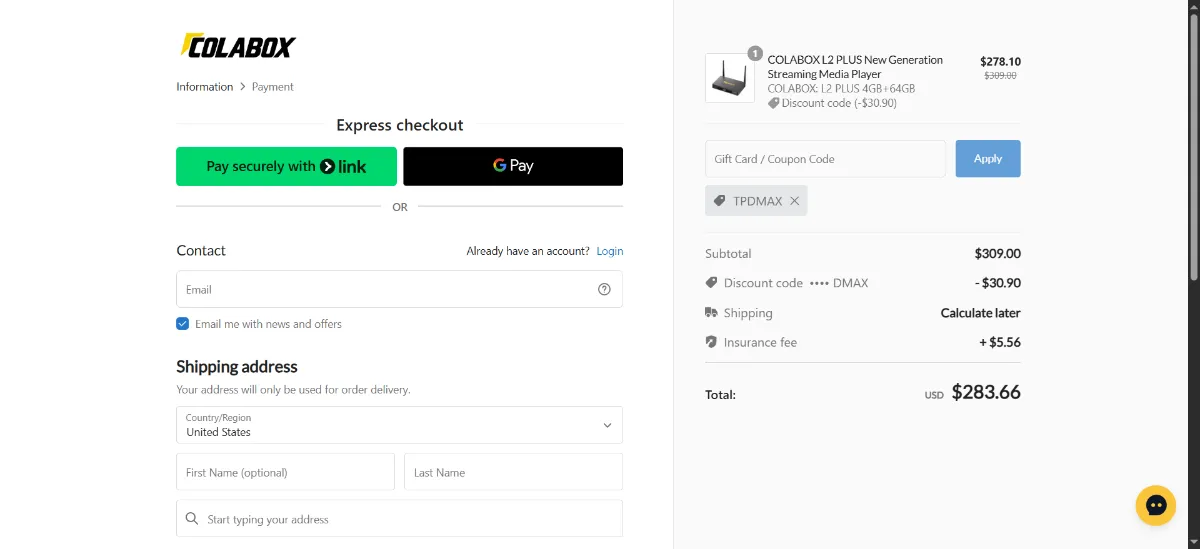Click the COLABOX L2 PLUS product thumbnail
This screenshot has width=1200, height=549.
coord(730,78)
